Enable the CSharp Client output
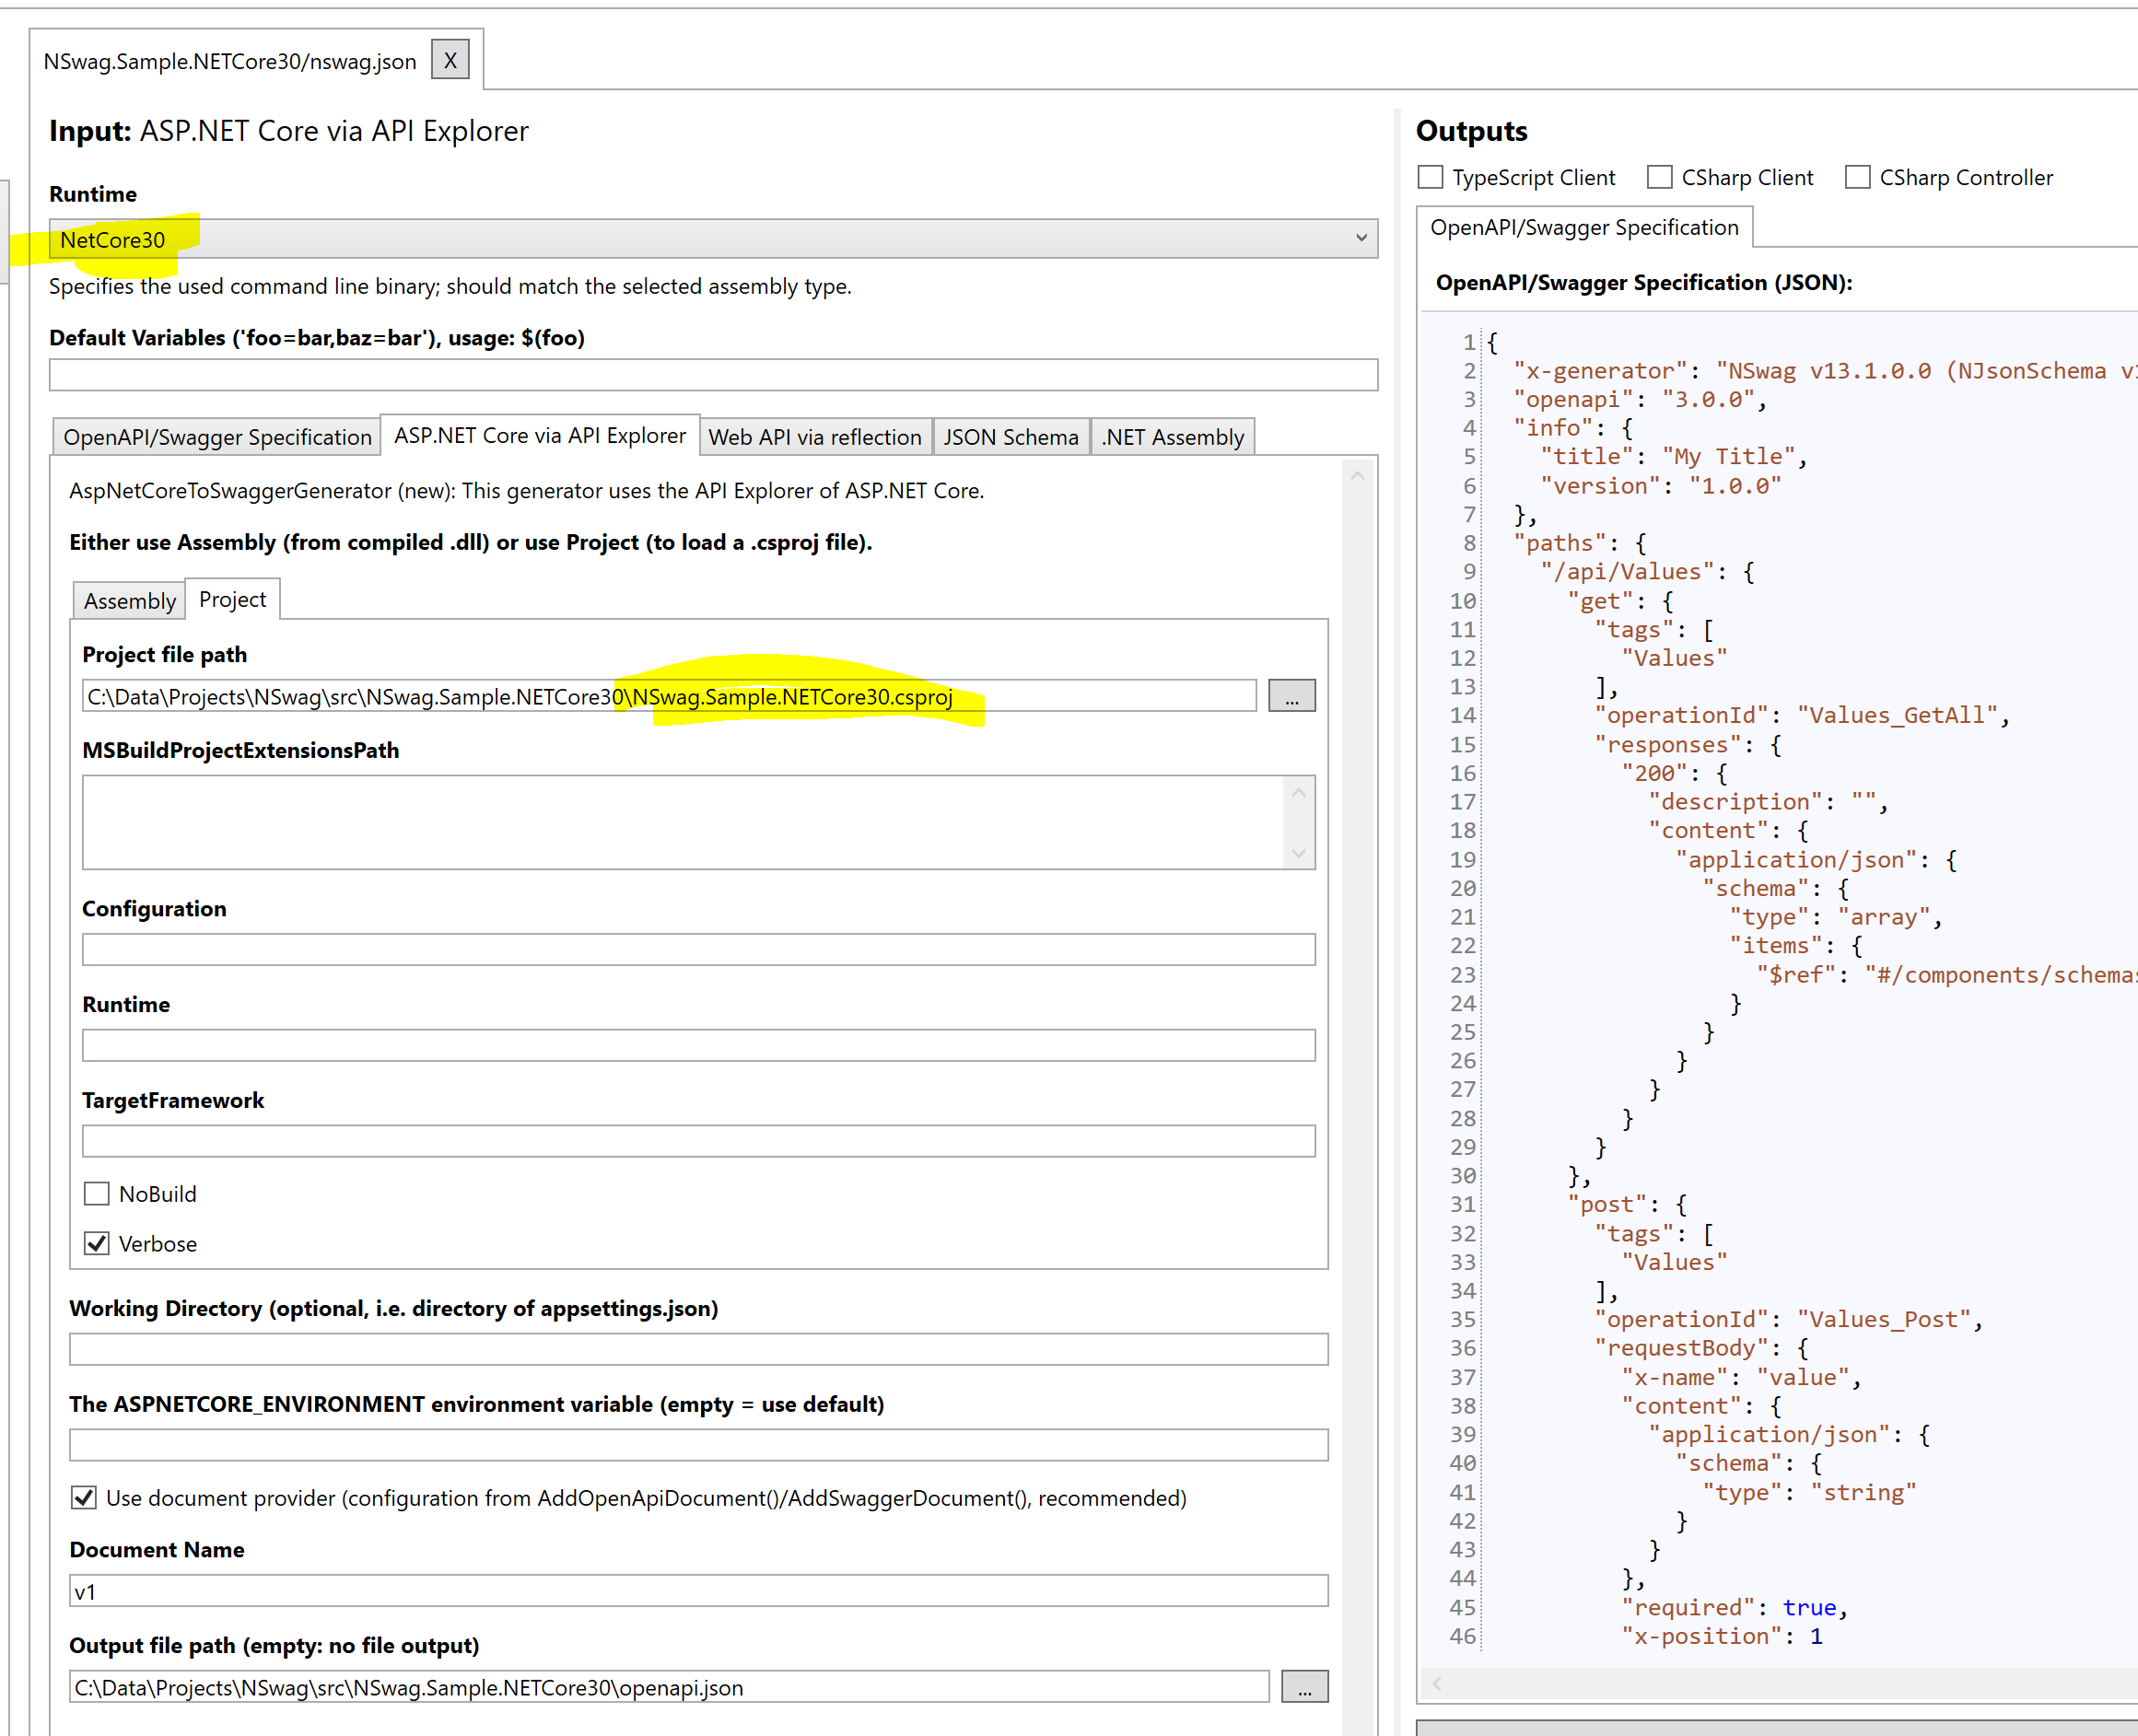This screenshot has height=1736, width=2138. (x=1659, y=176)
